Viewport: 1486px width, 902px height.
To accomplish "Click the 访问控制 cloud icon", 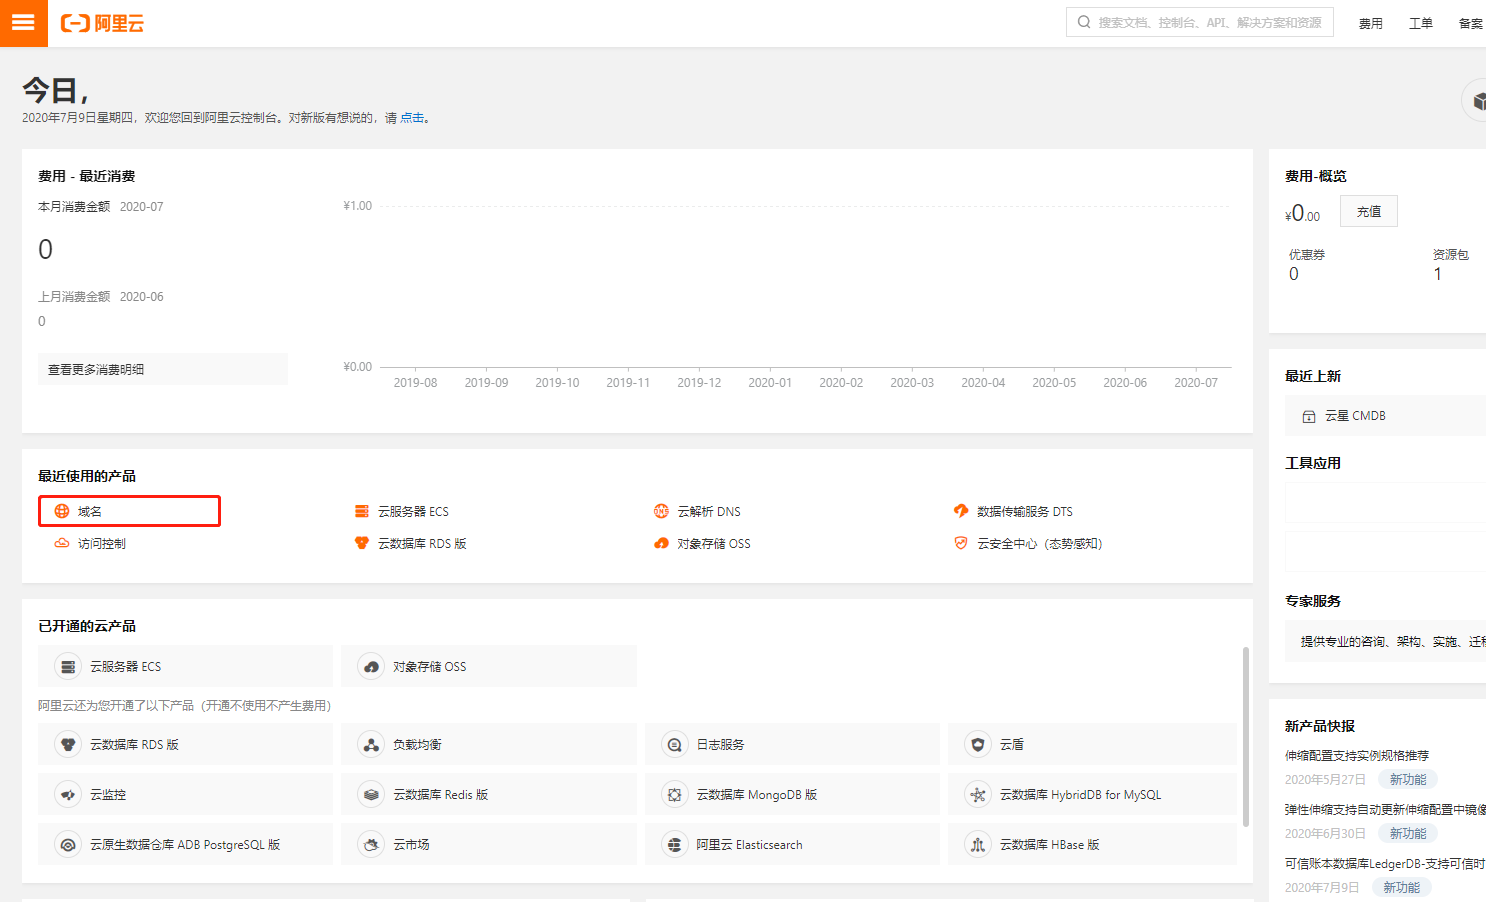I will pos(62,543).
